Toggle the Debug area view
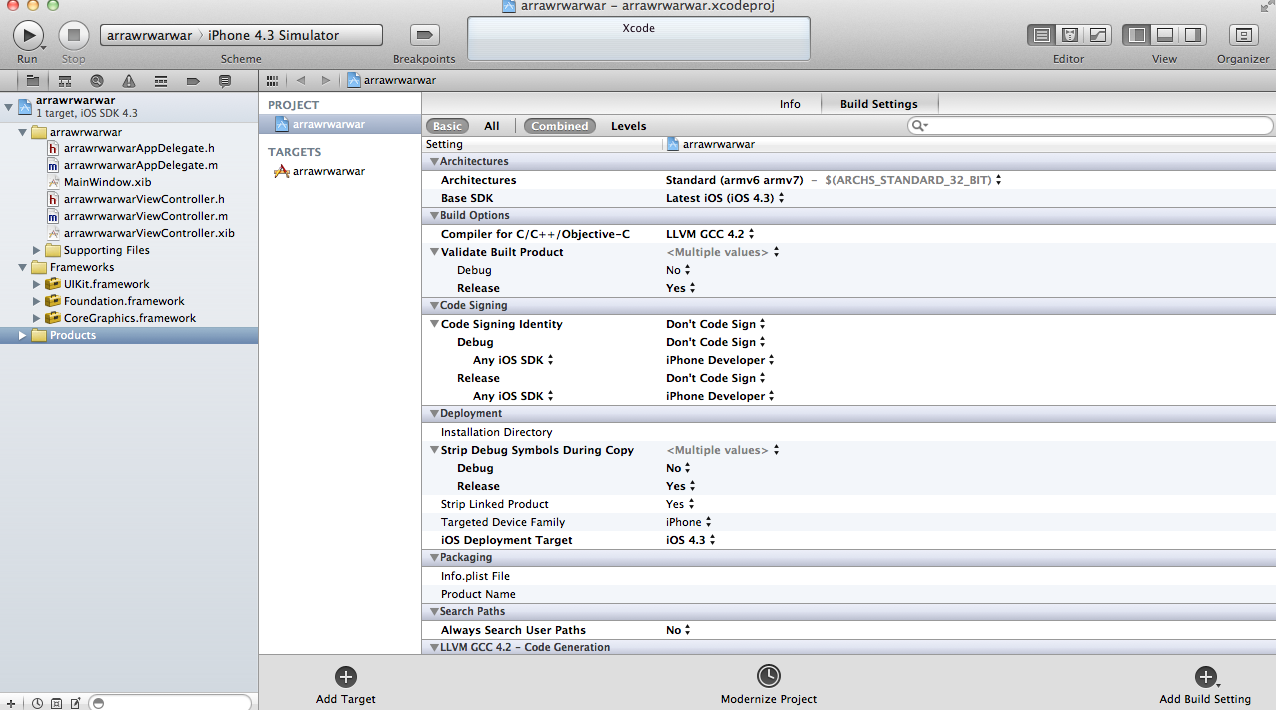 (1164, 35)
